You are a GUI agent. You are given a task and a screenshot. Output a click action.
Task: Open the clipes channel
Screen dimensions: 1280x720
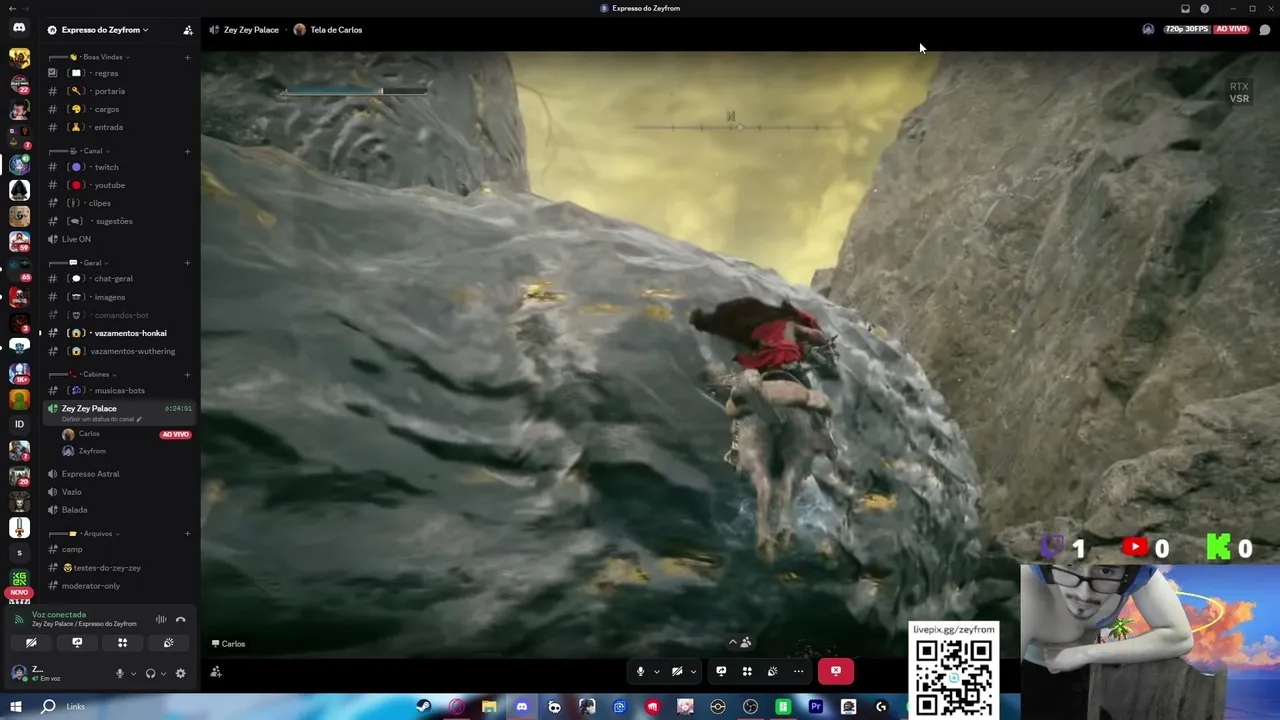tap(120, 203)
